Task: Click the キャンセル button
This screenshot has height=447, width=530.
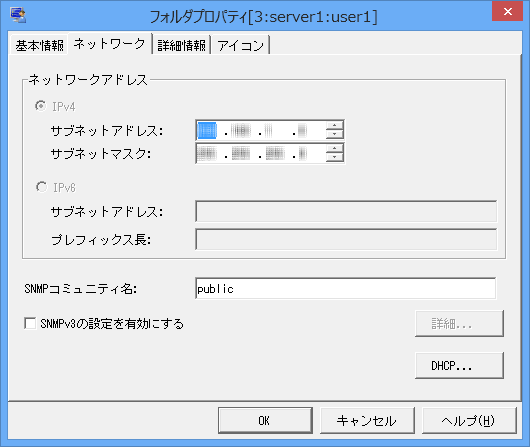Action: [367, 420]
